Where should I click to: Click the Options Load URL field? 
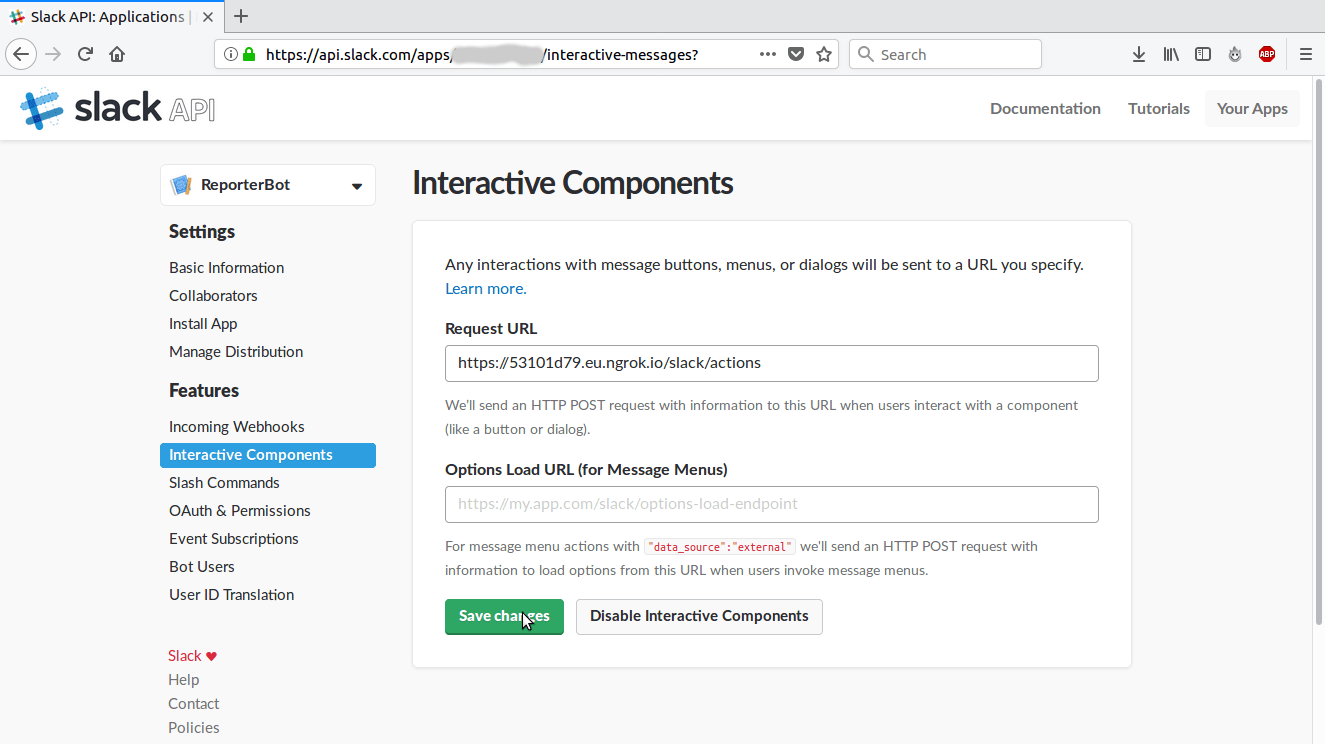click(771, 504)
